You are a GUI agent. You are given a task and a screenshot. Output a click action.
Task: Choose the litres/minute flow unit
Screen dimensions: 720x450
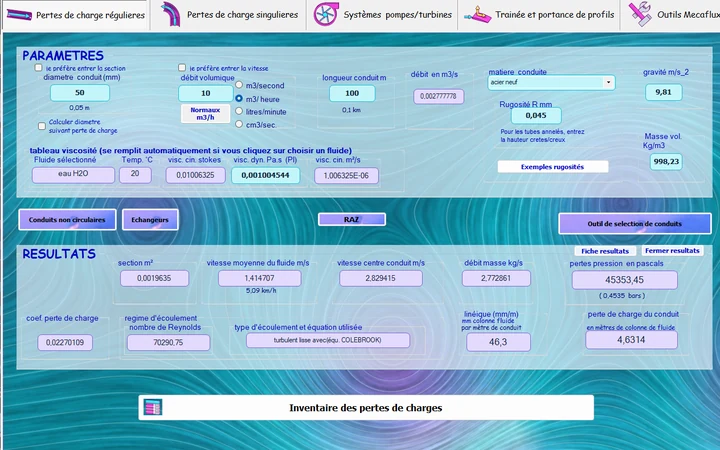pos(239,111)
